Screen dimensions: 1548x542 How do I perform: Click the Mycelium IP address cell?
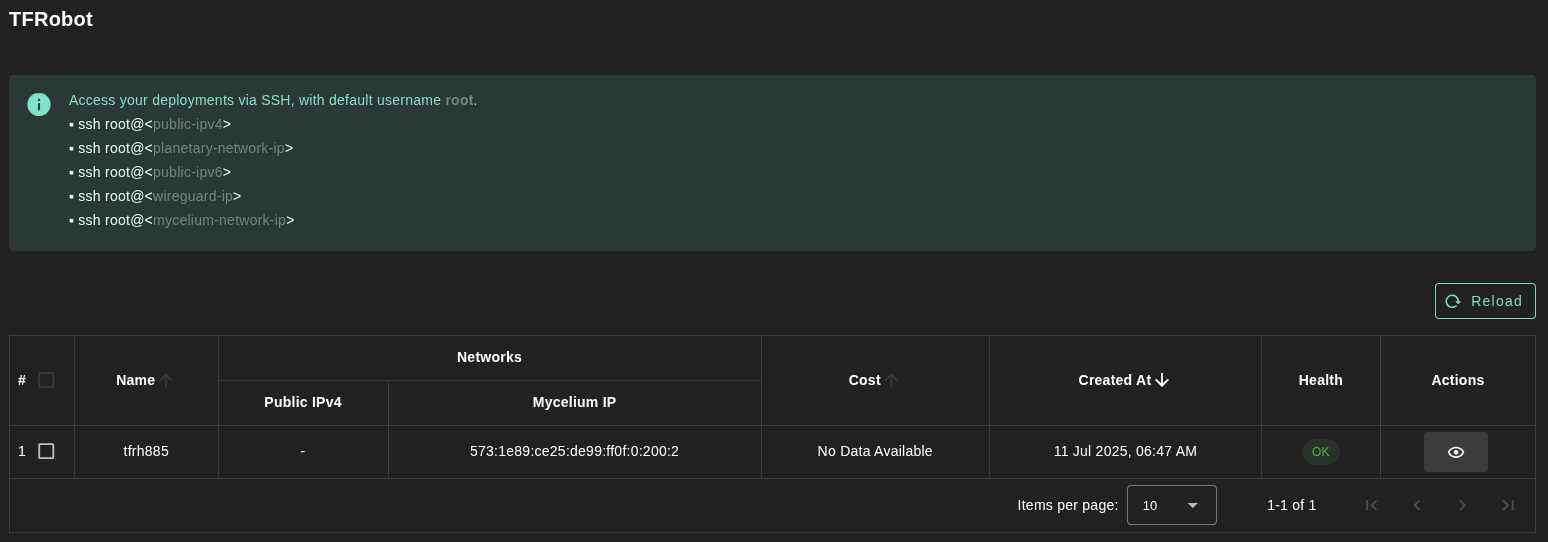[574, 451]
